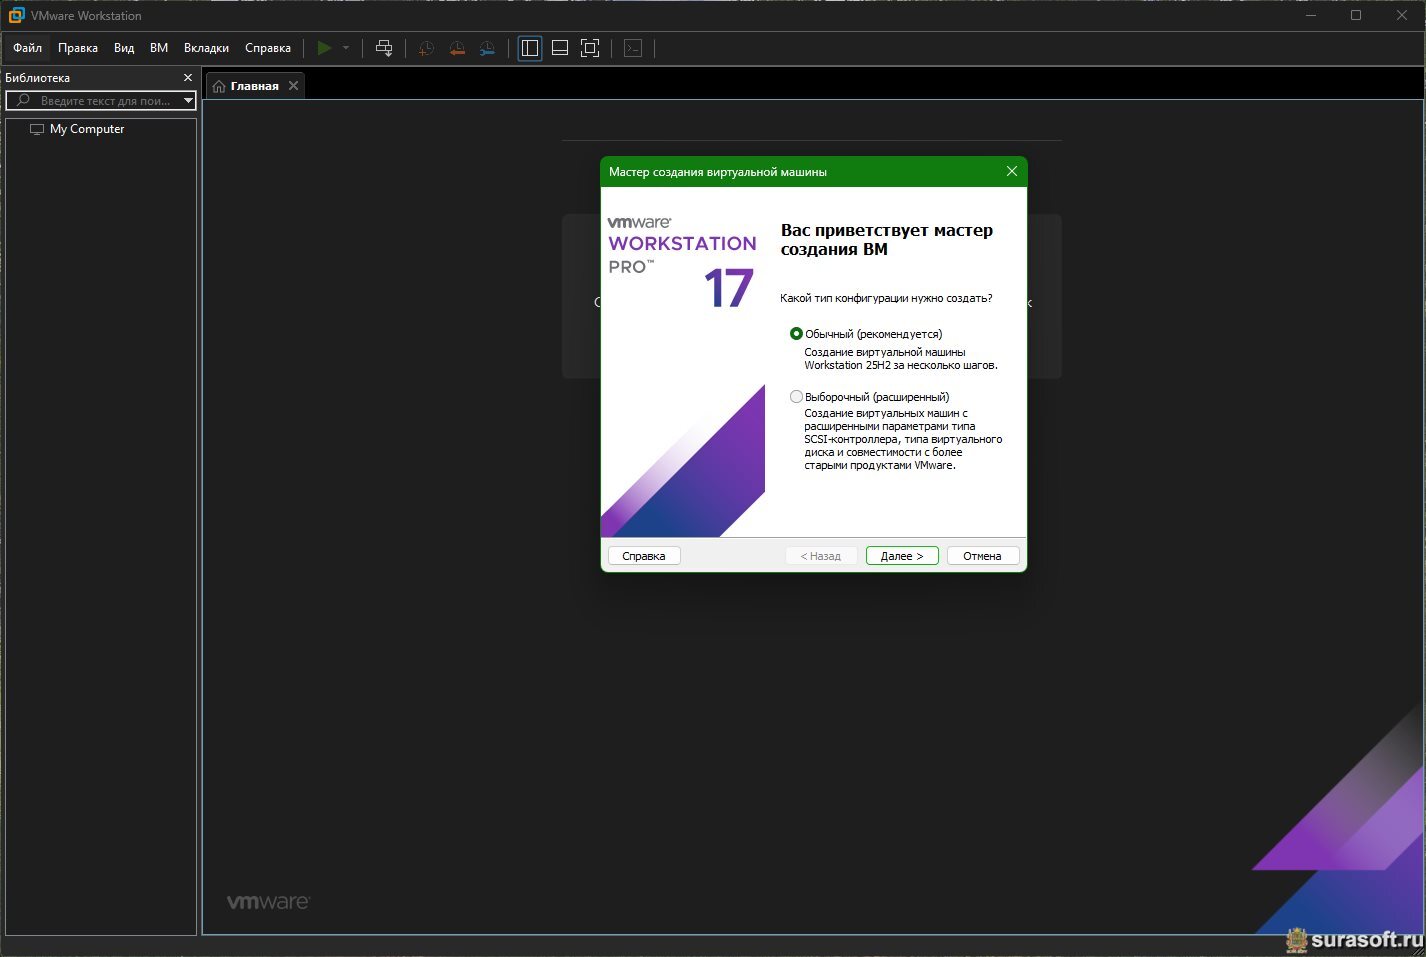The width and height of the screenshot is (1426, 957).
Task: Click the Отмена button in wizard
Action: coord(982,556)
